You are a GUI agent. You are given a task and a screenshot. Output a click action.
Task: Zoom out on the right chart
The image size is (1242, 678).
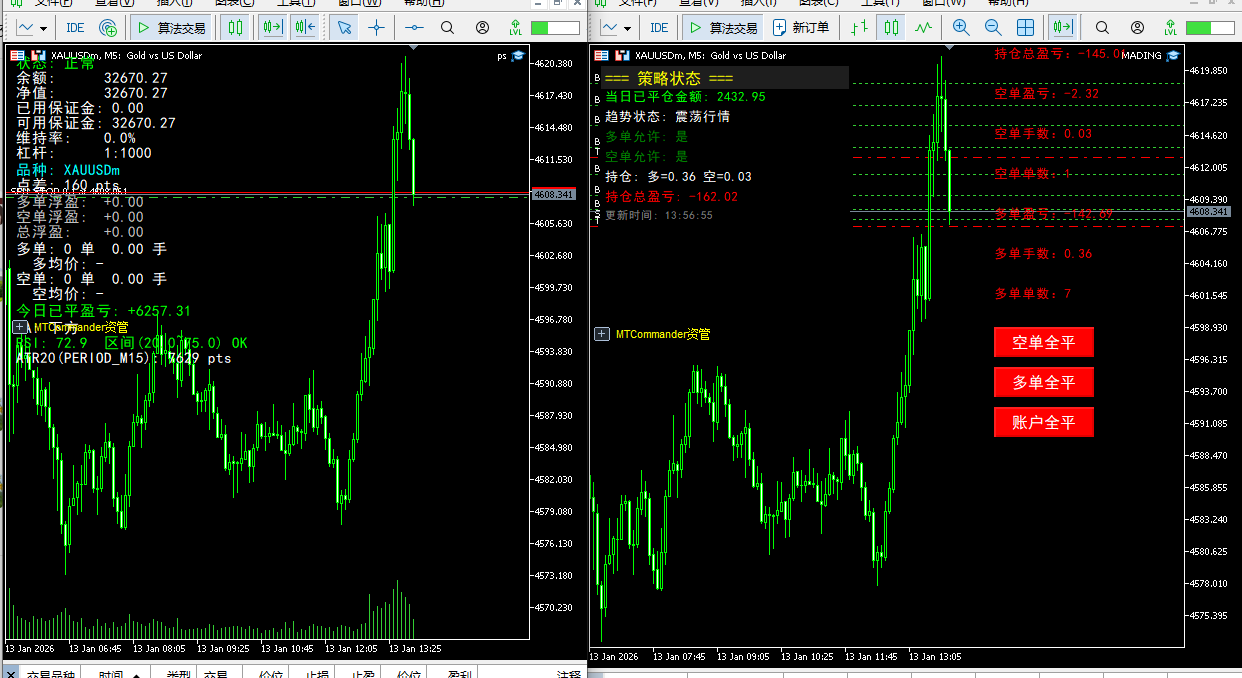tap(993, 28)
